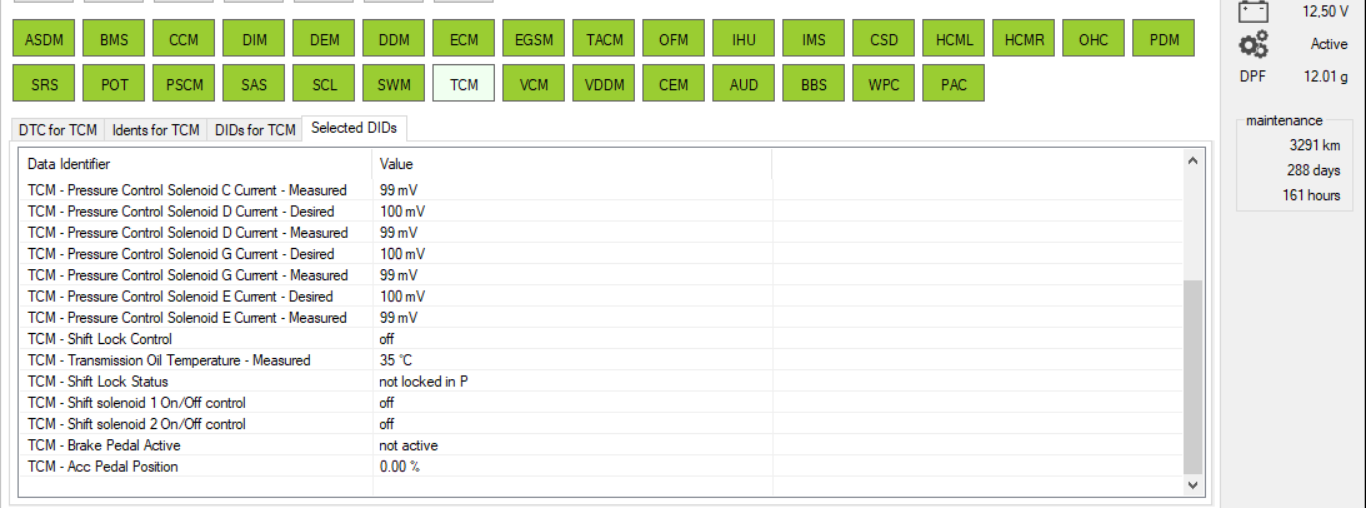Click the Value column header

396,164
